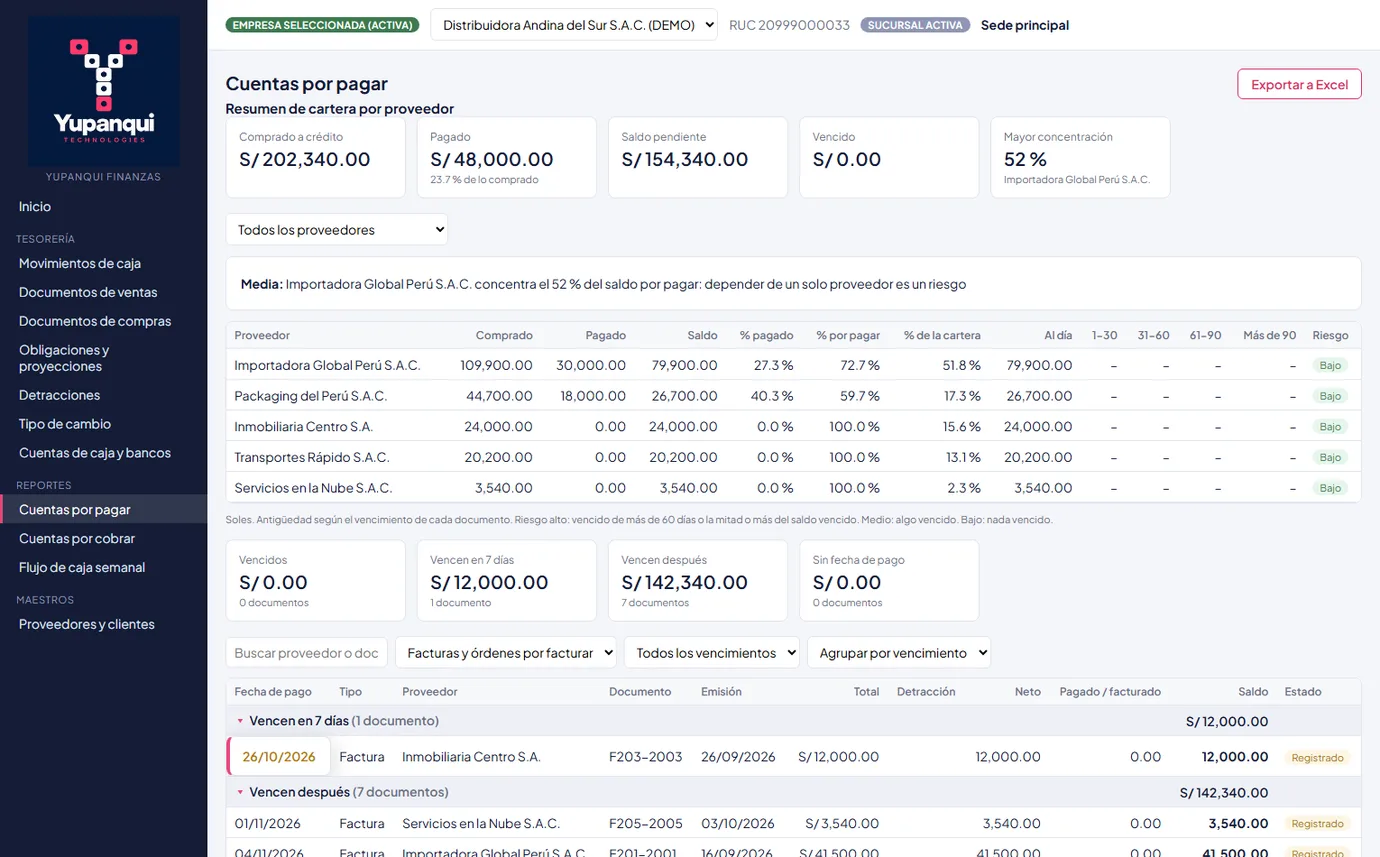Screen dimensions: 1380x857
Task: Click the 'Saldo' header in provider summary
Action: click(702, 335)
